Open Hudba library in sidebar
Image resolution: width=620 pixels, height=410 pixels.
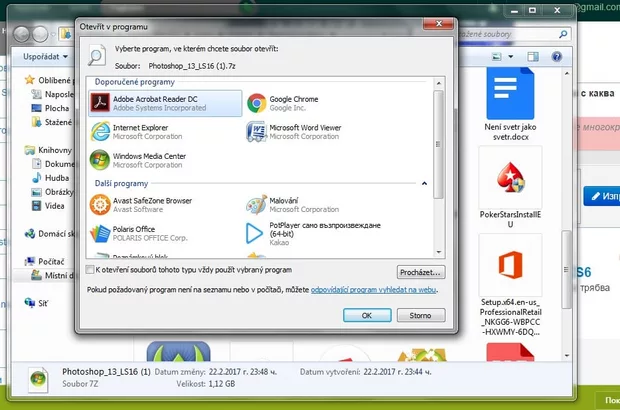tap(50, 178)
